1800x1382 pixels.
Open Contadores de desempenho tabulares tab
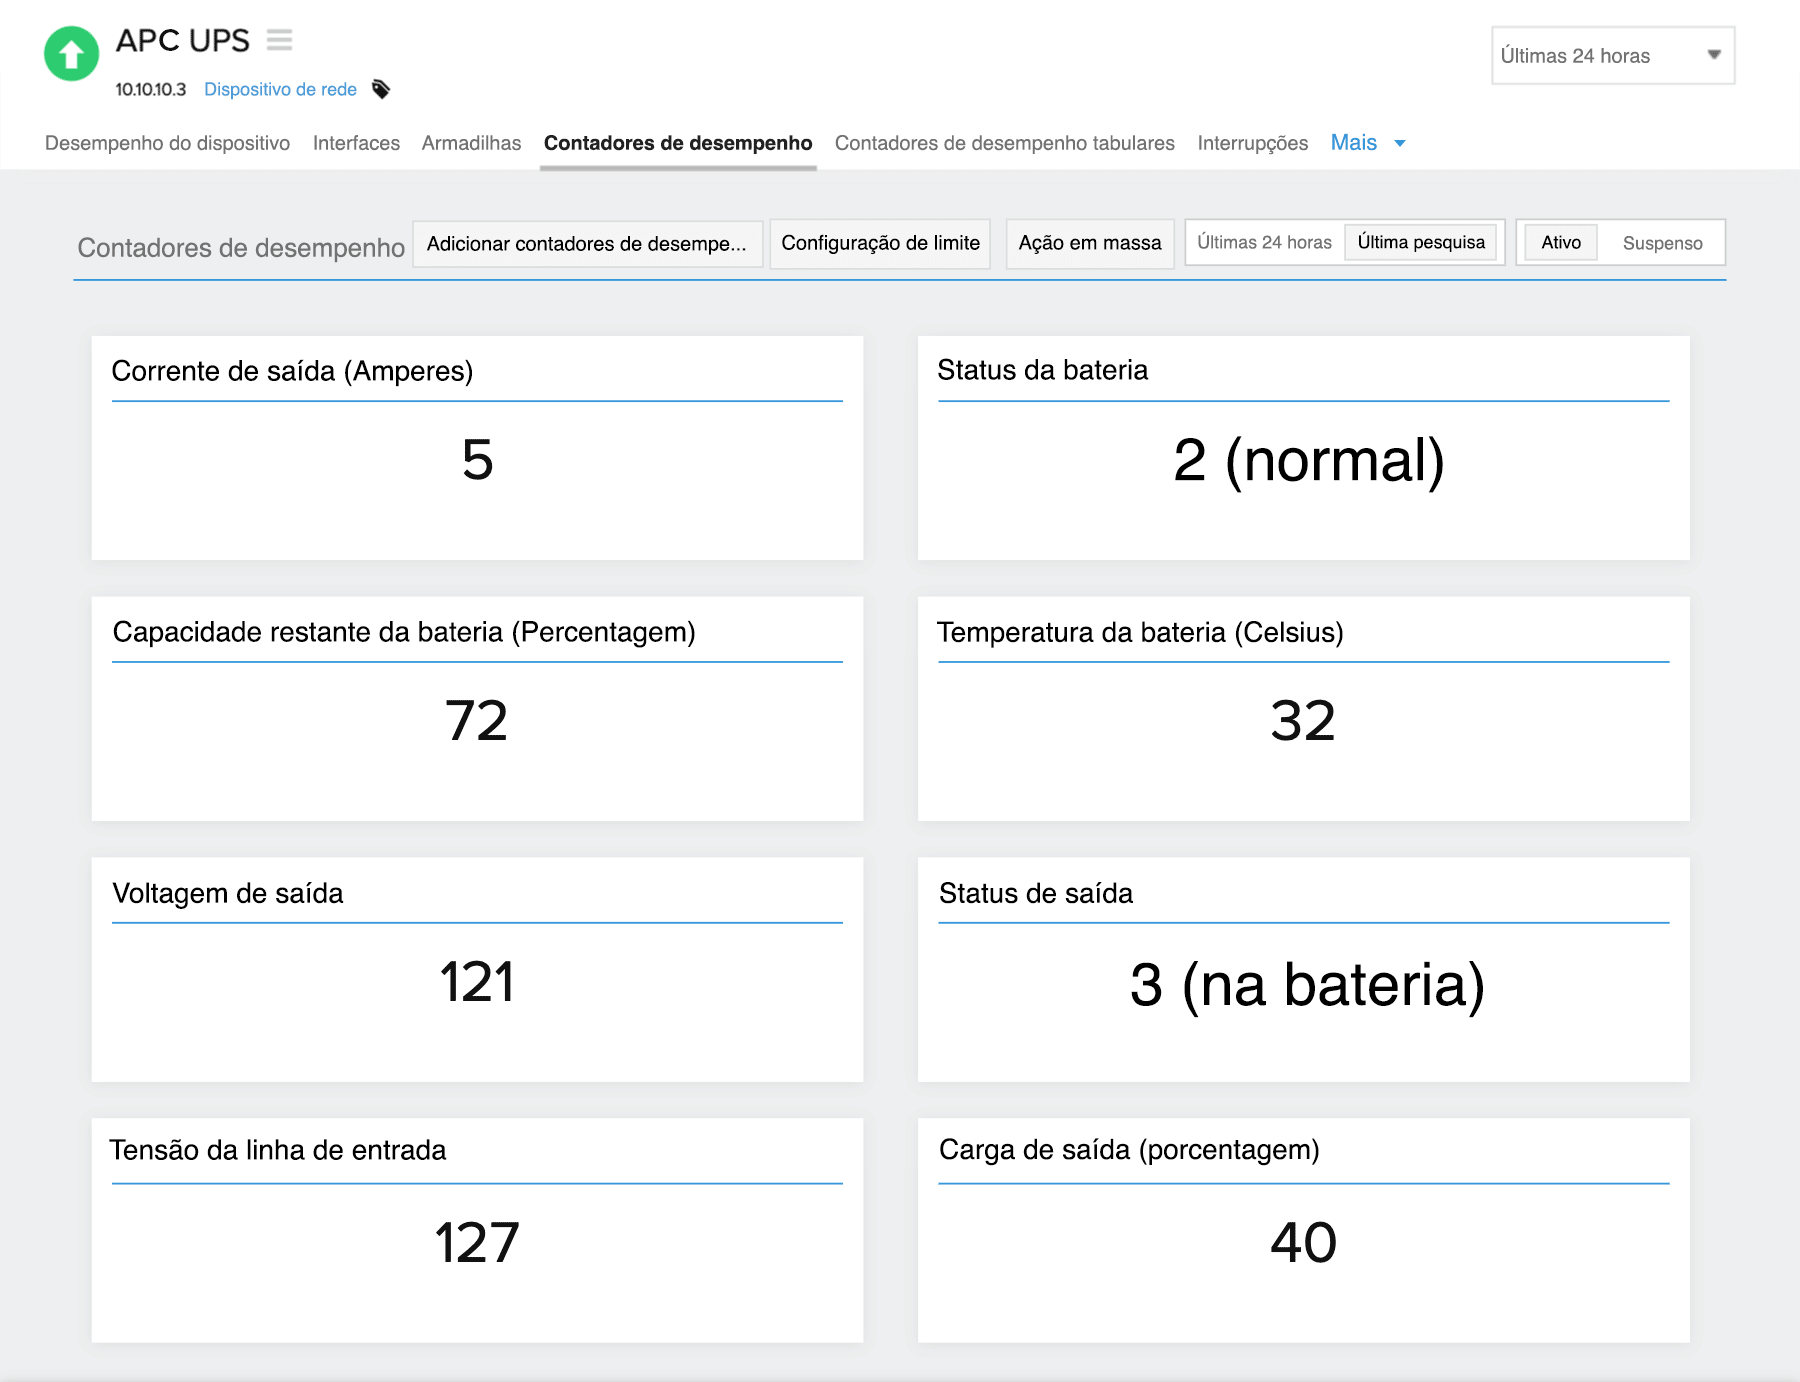(1004, 143)
